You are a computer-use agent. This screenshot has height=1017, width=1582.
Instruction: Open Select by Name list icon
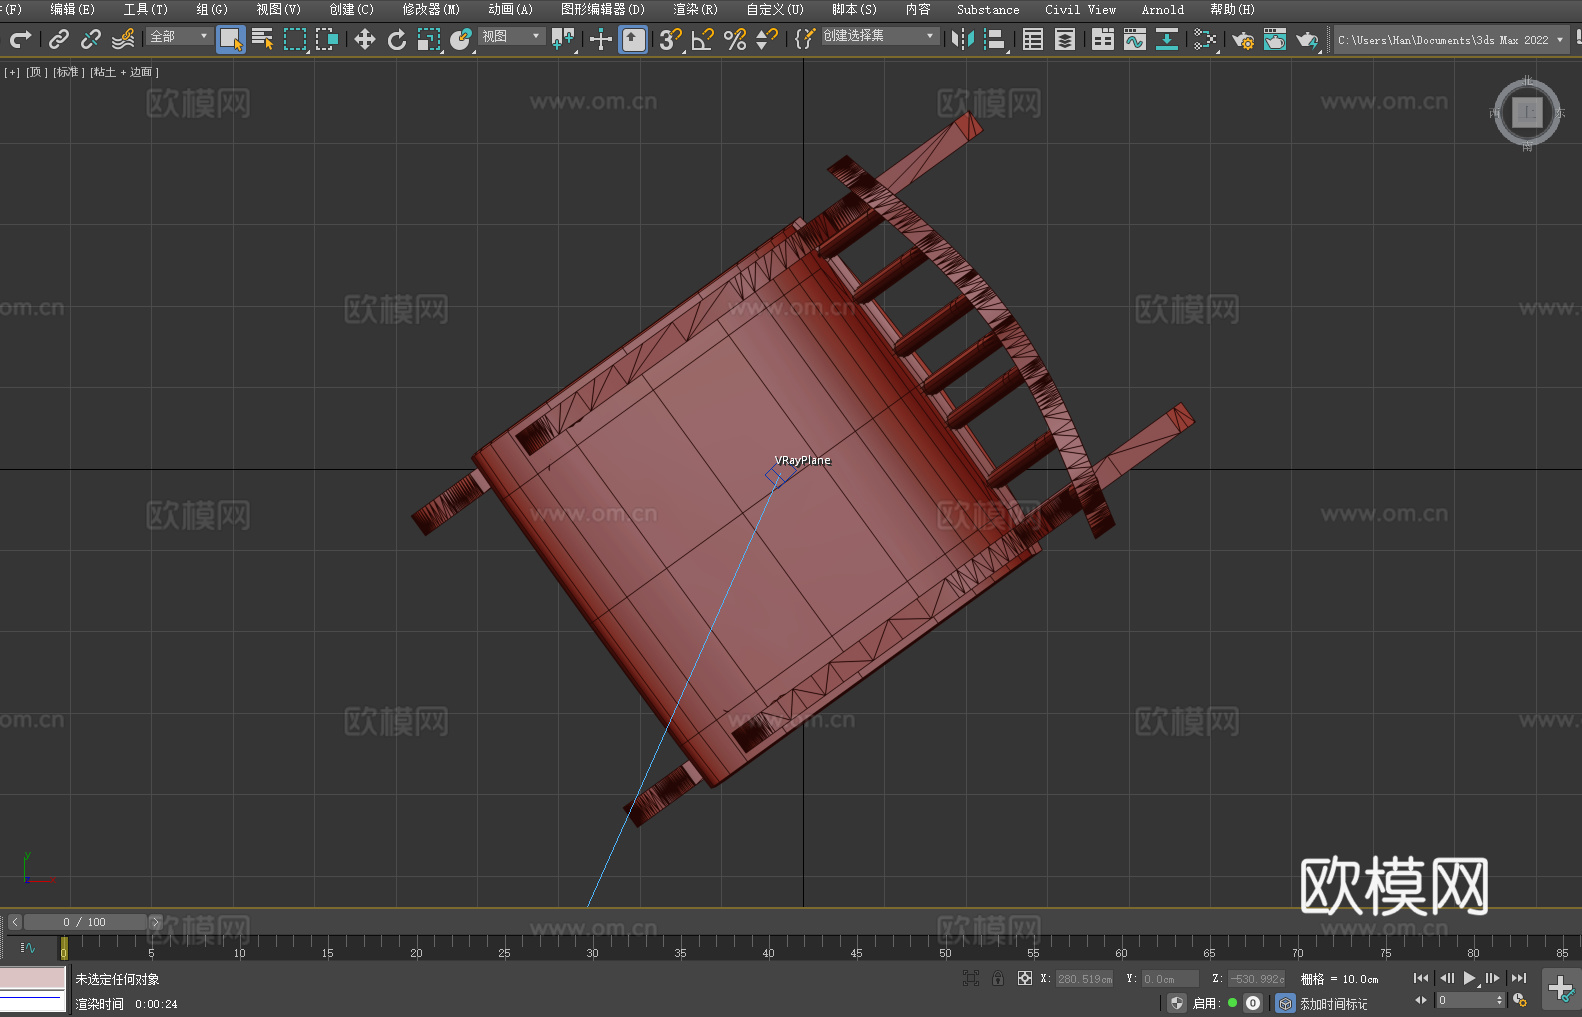pos(263,39)
